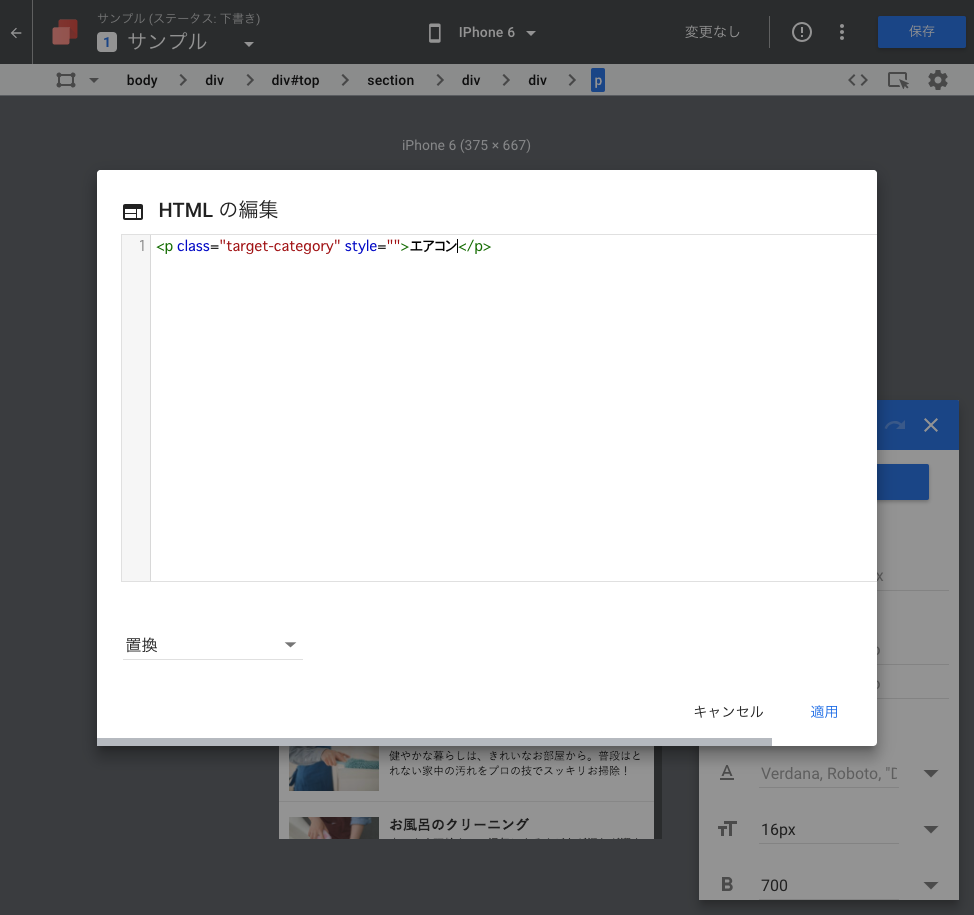Click 適用 to apply the HTML edit
The image size is (974, 915).
823,712
